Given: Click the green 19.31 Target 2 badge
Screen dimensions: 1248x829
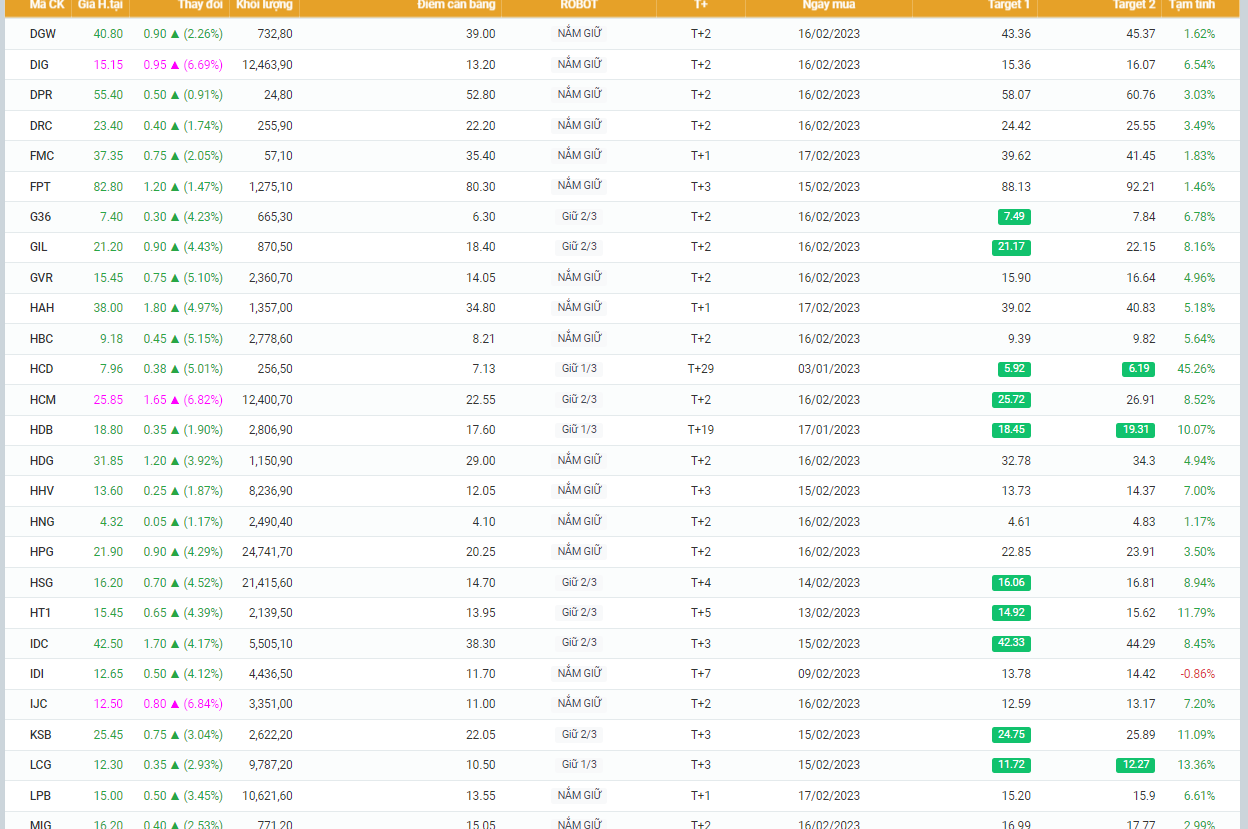Looking at the screenshot, I should coord(1136,430).
